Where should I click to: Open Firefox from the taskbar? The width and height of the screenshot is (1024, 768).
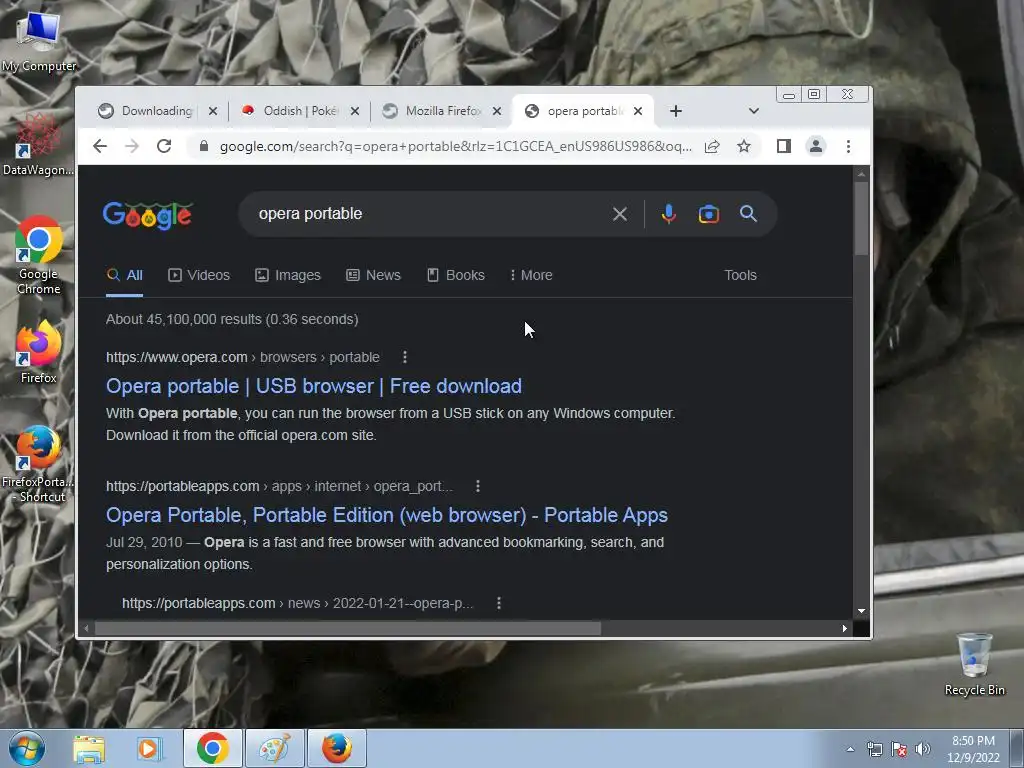337,748
